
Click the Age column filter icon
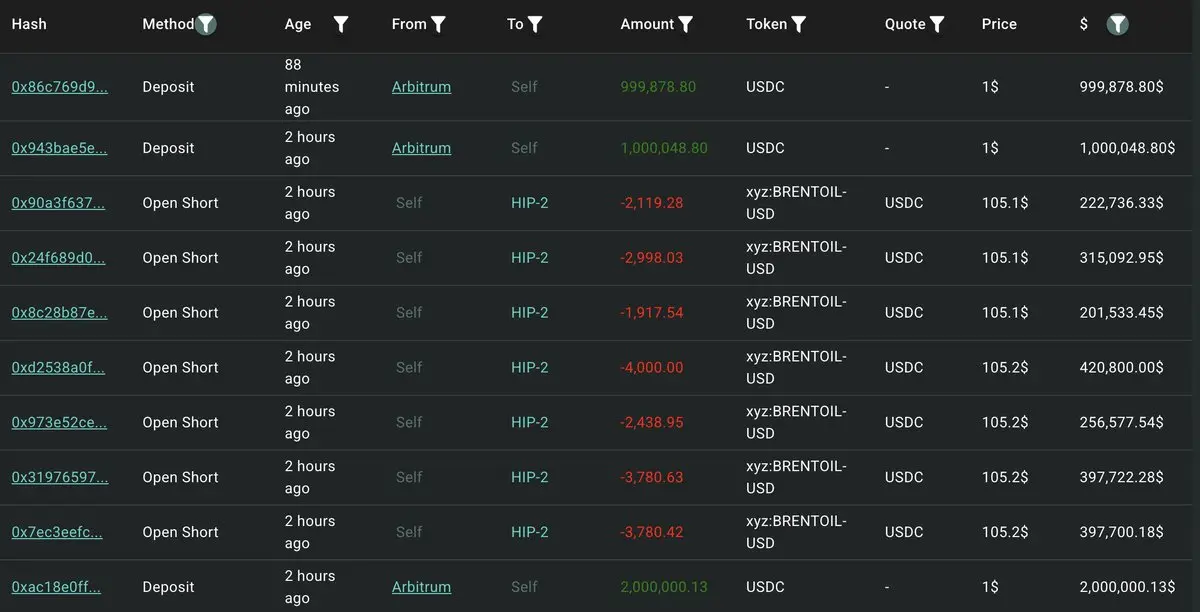click(341, 24)
